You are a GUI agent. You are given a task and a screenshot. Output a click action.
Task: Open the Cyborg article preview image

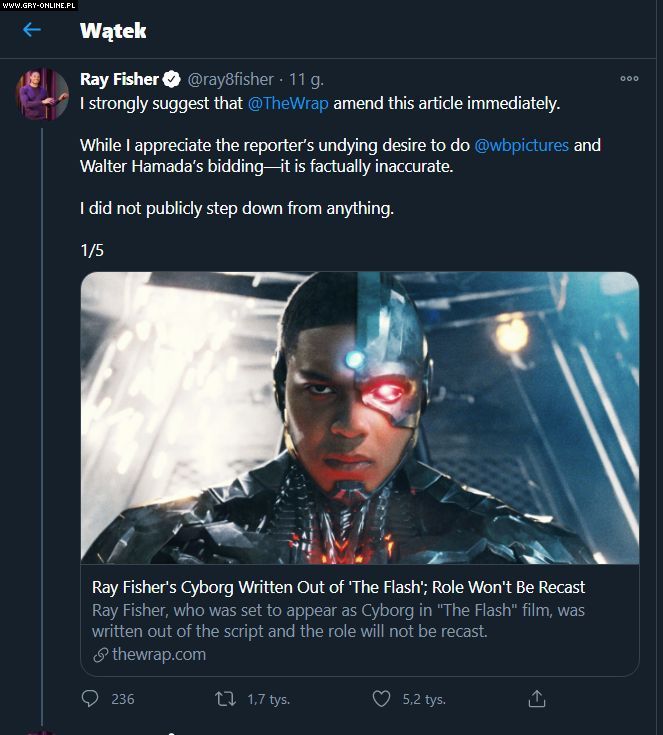pyautogui.click(x=359, y=417)
